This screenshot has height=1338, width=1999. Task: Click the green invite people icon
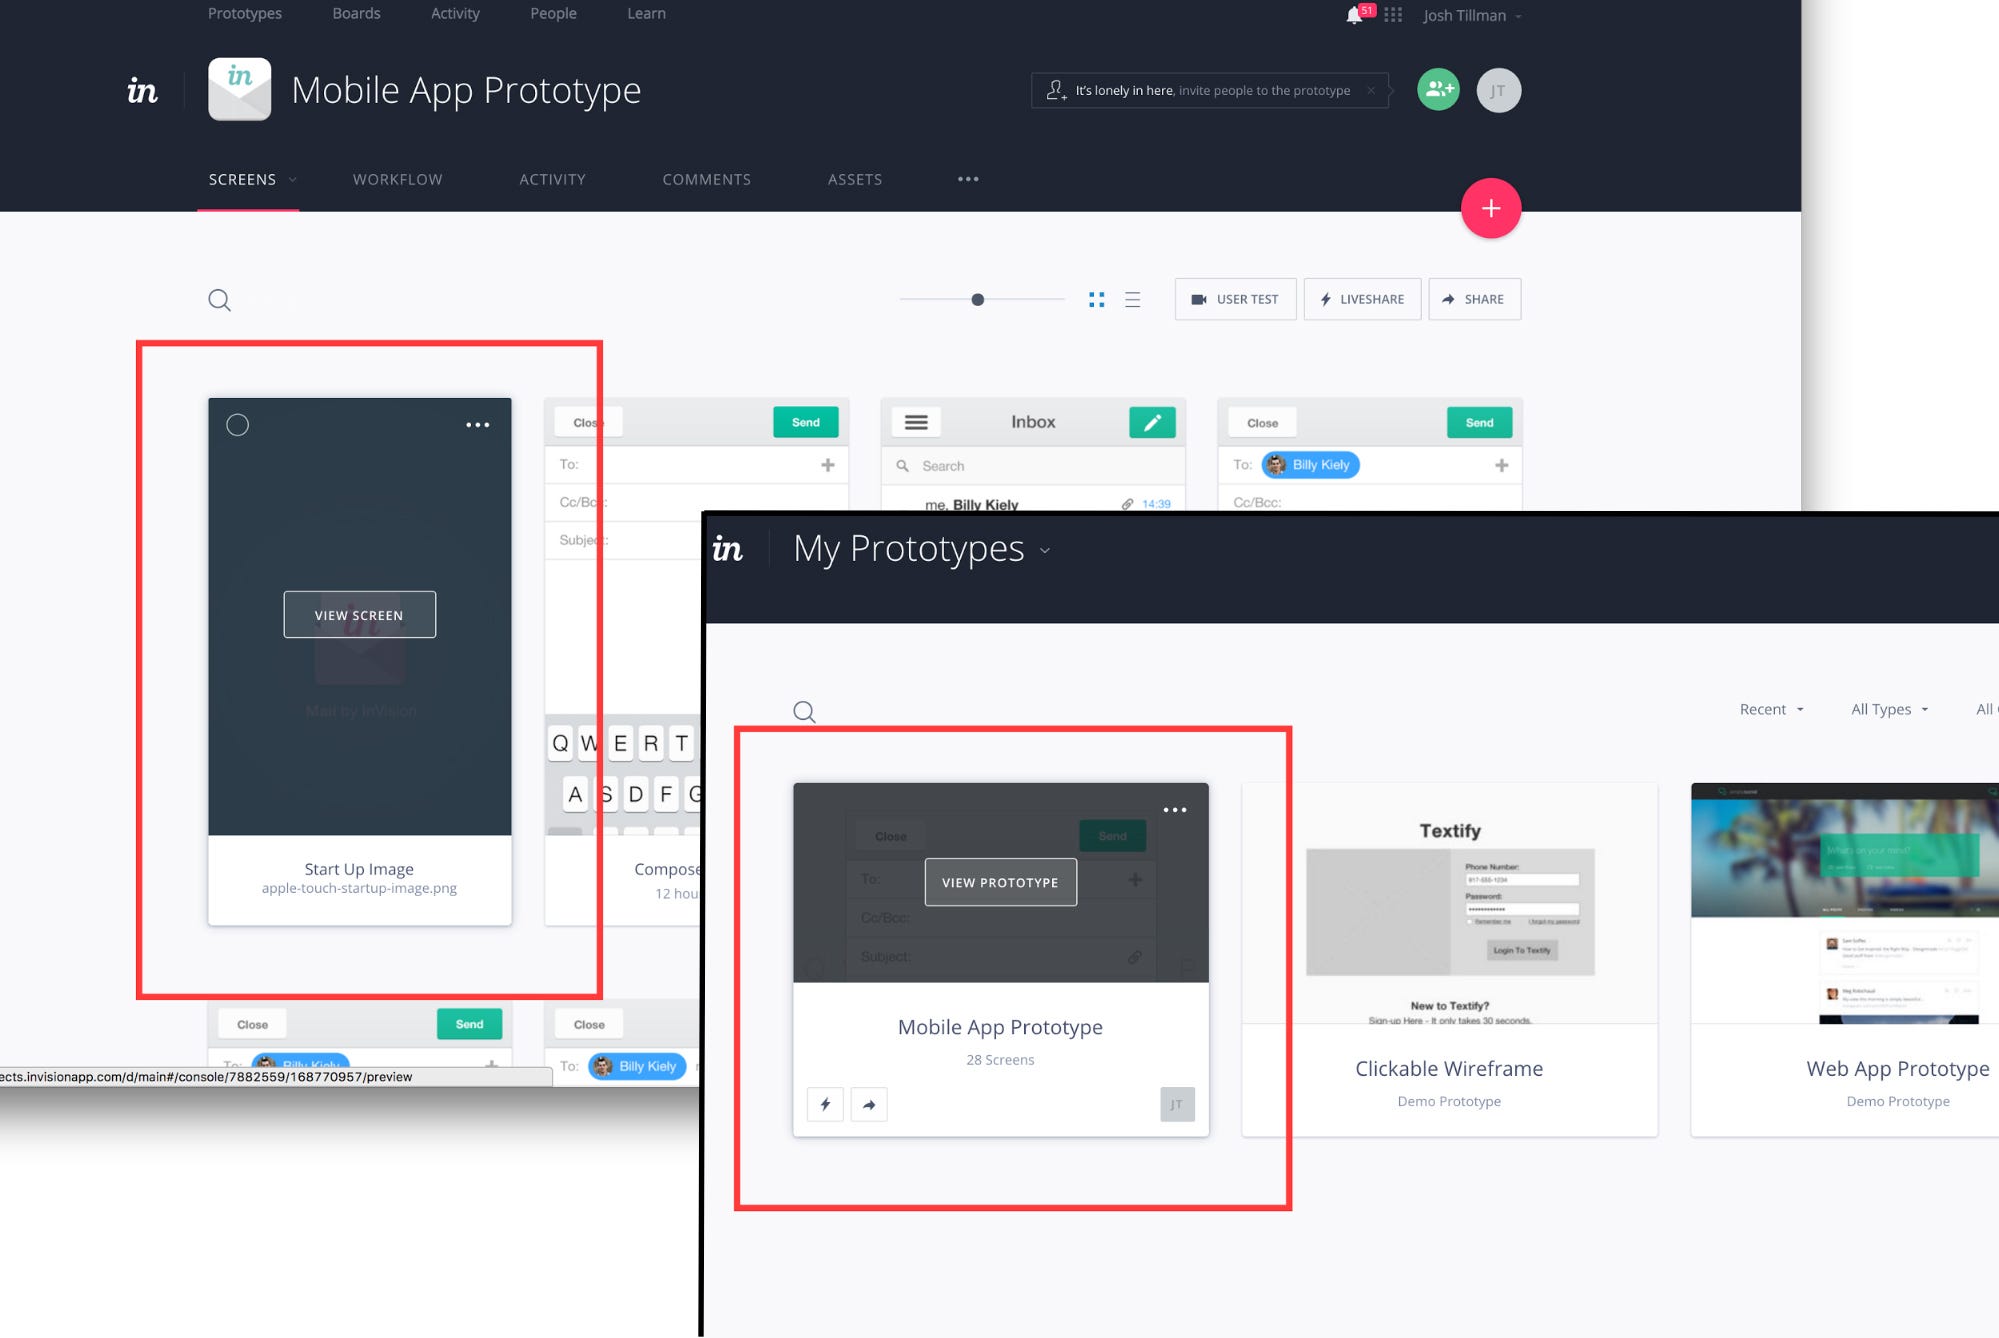(1438, 90)
